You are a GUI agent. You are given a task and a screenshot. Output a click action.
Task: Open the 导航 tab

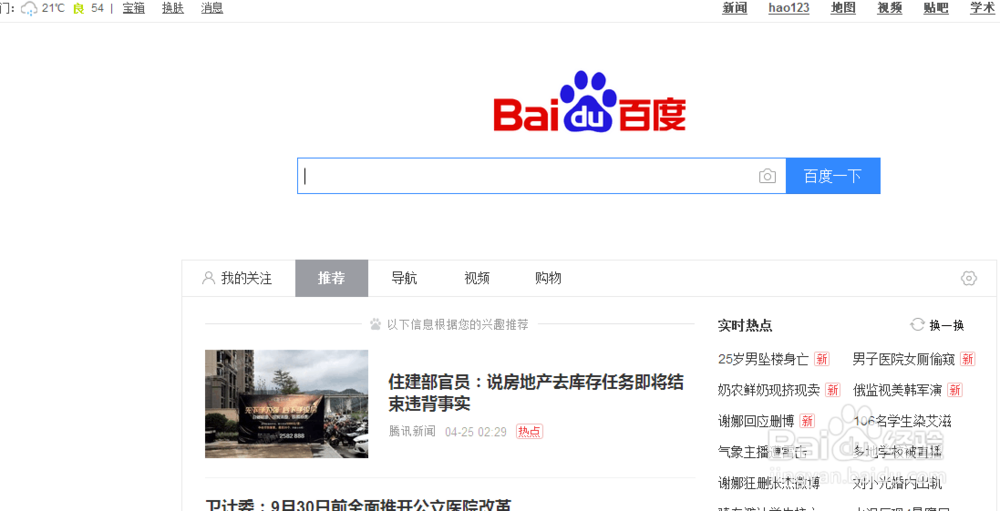pos(404,278)
